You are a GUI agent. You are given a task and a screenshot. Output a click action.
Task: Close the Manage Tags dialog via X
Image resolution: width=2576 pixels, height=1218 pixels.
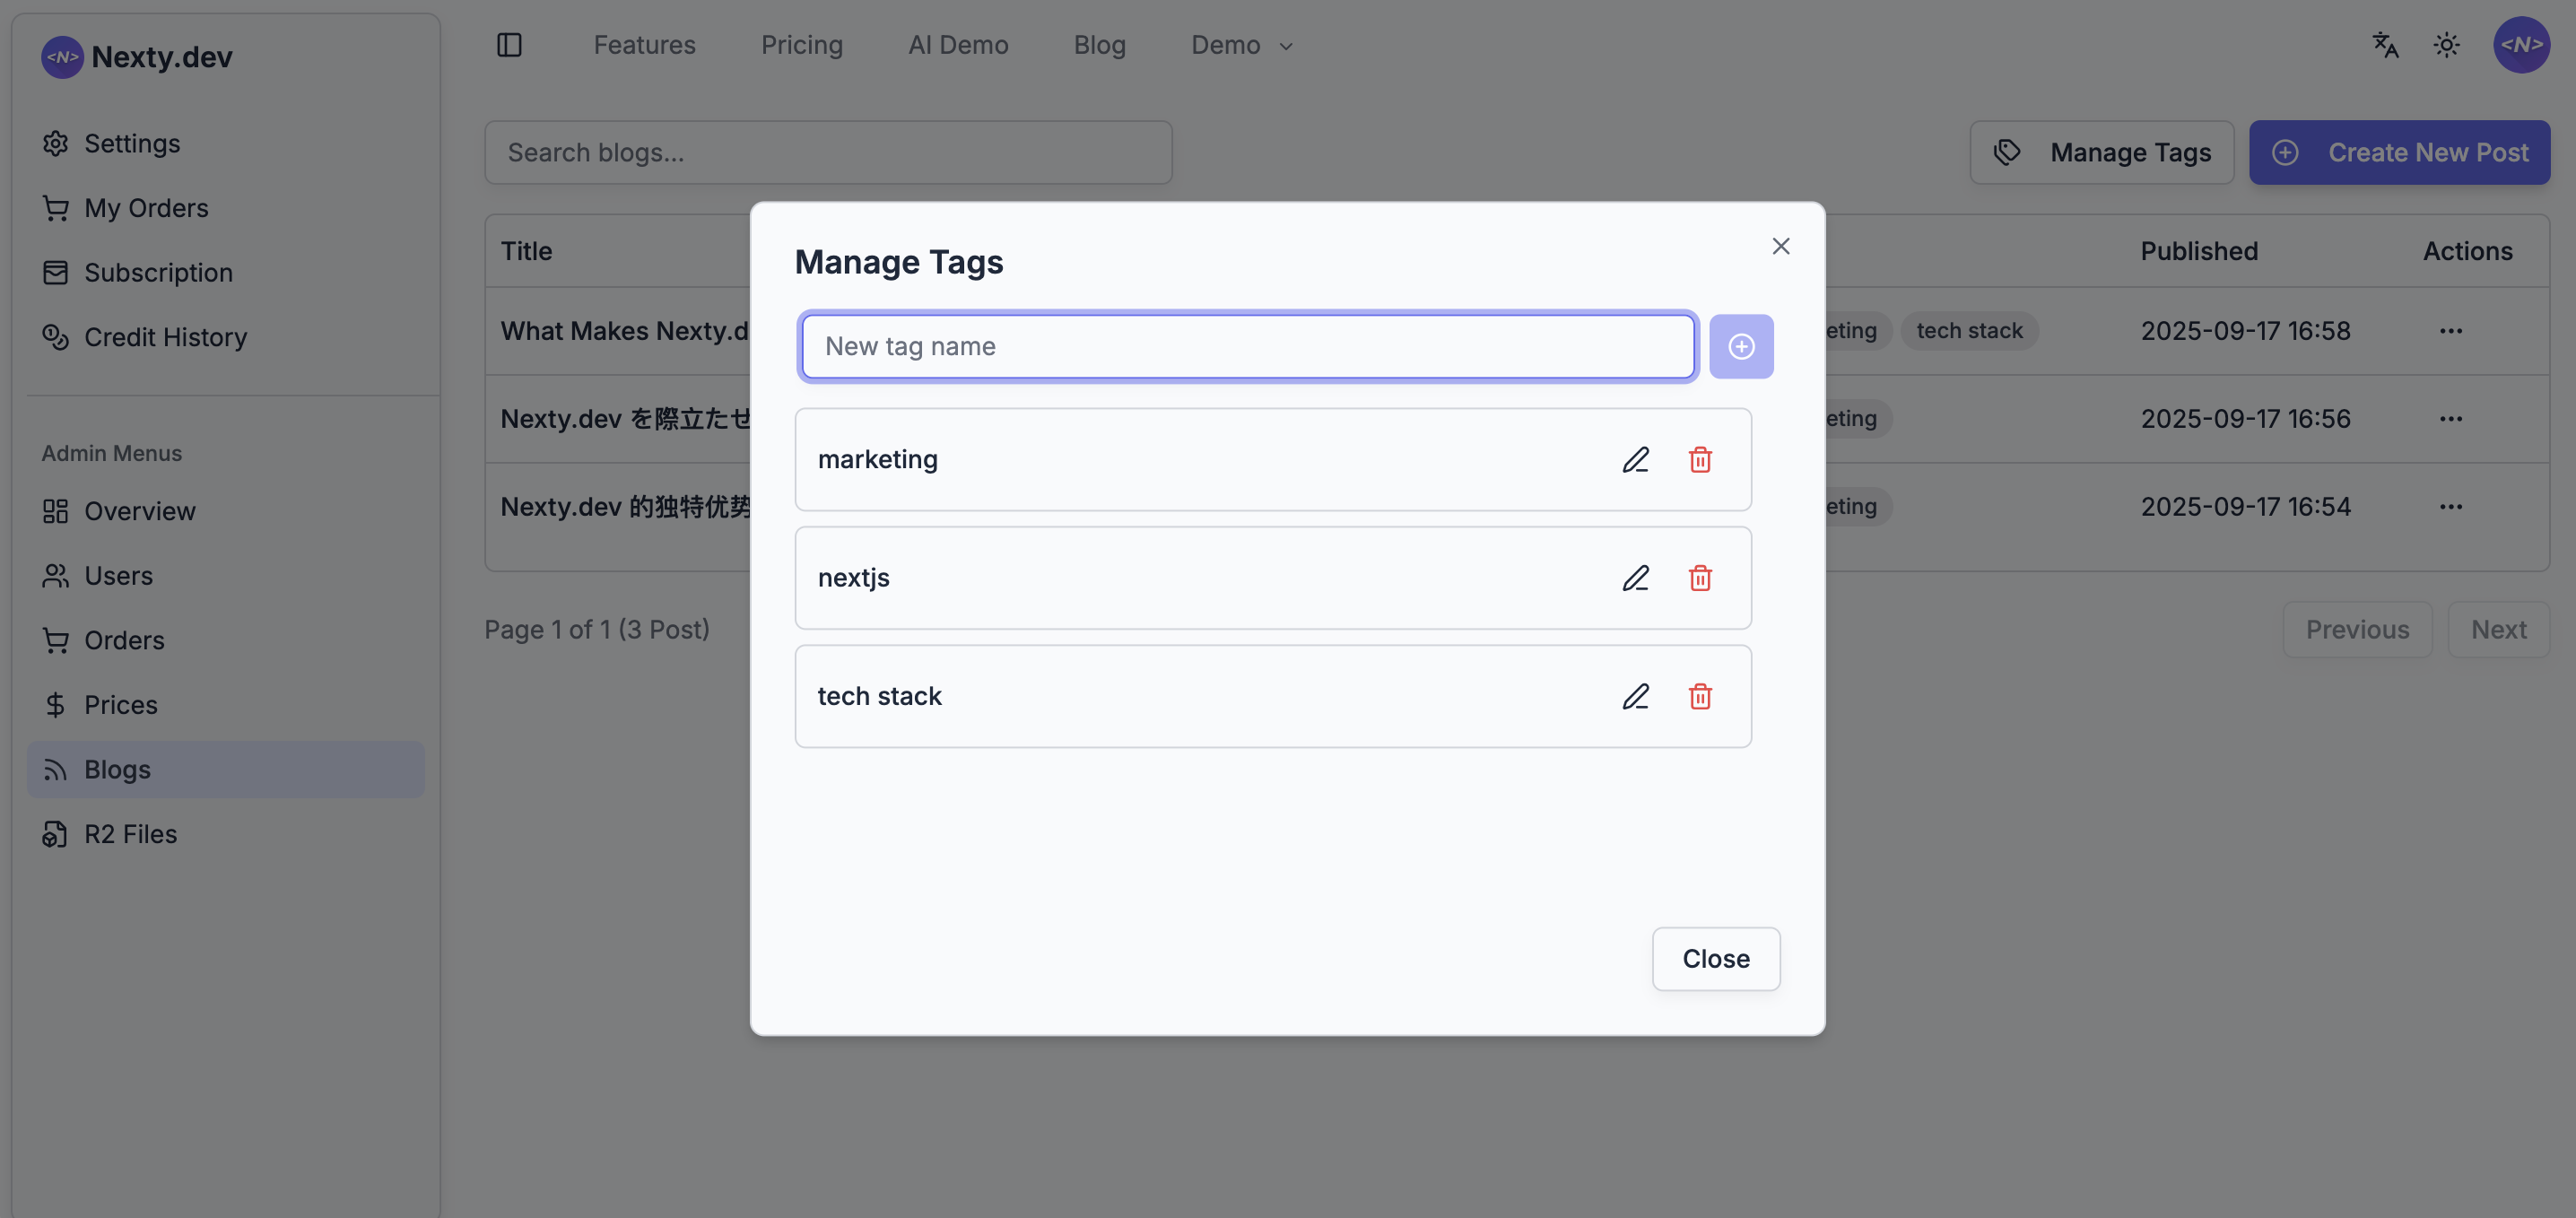tap(1780, 246)
